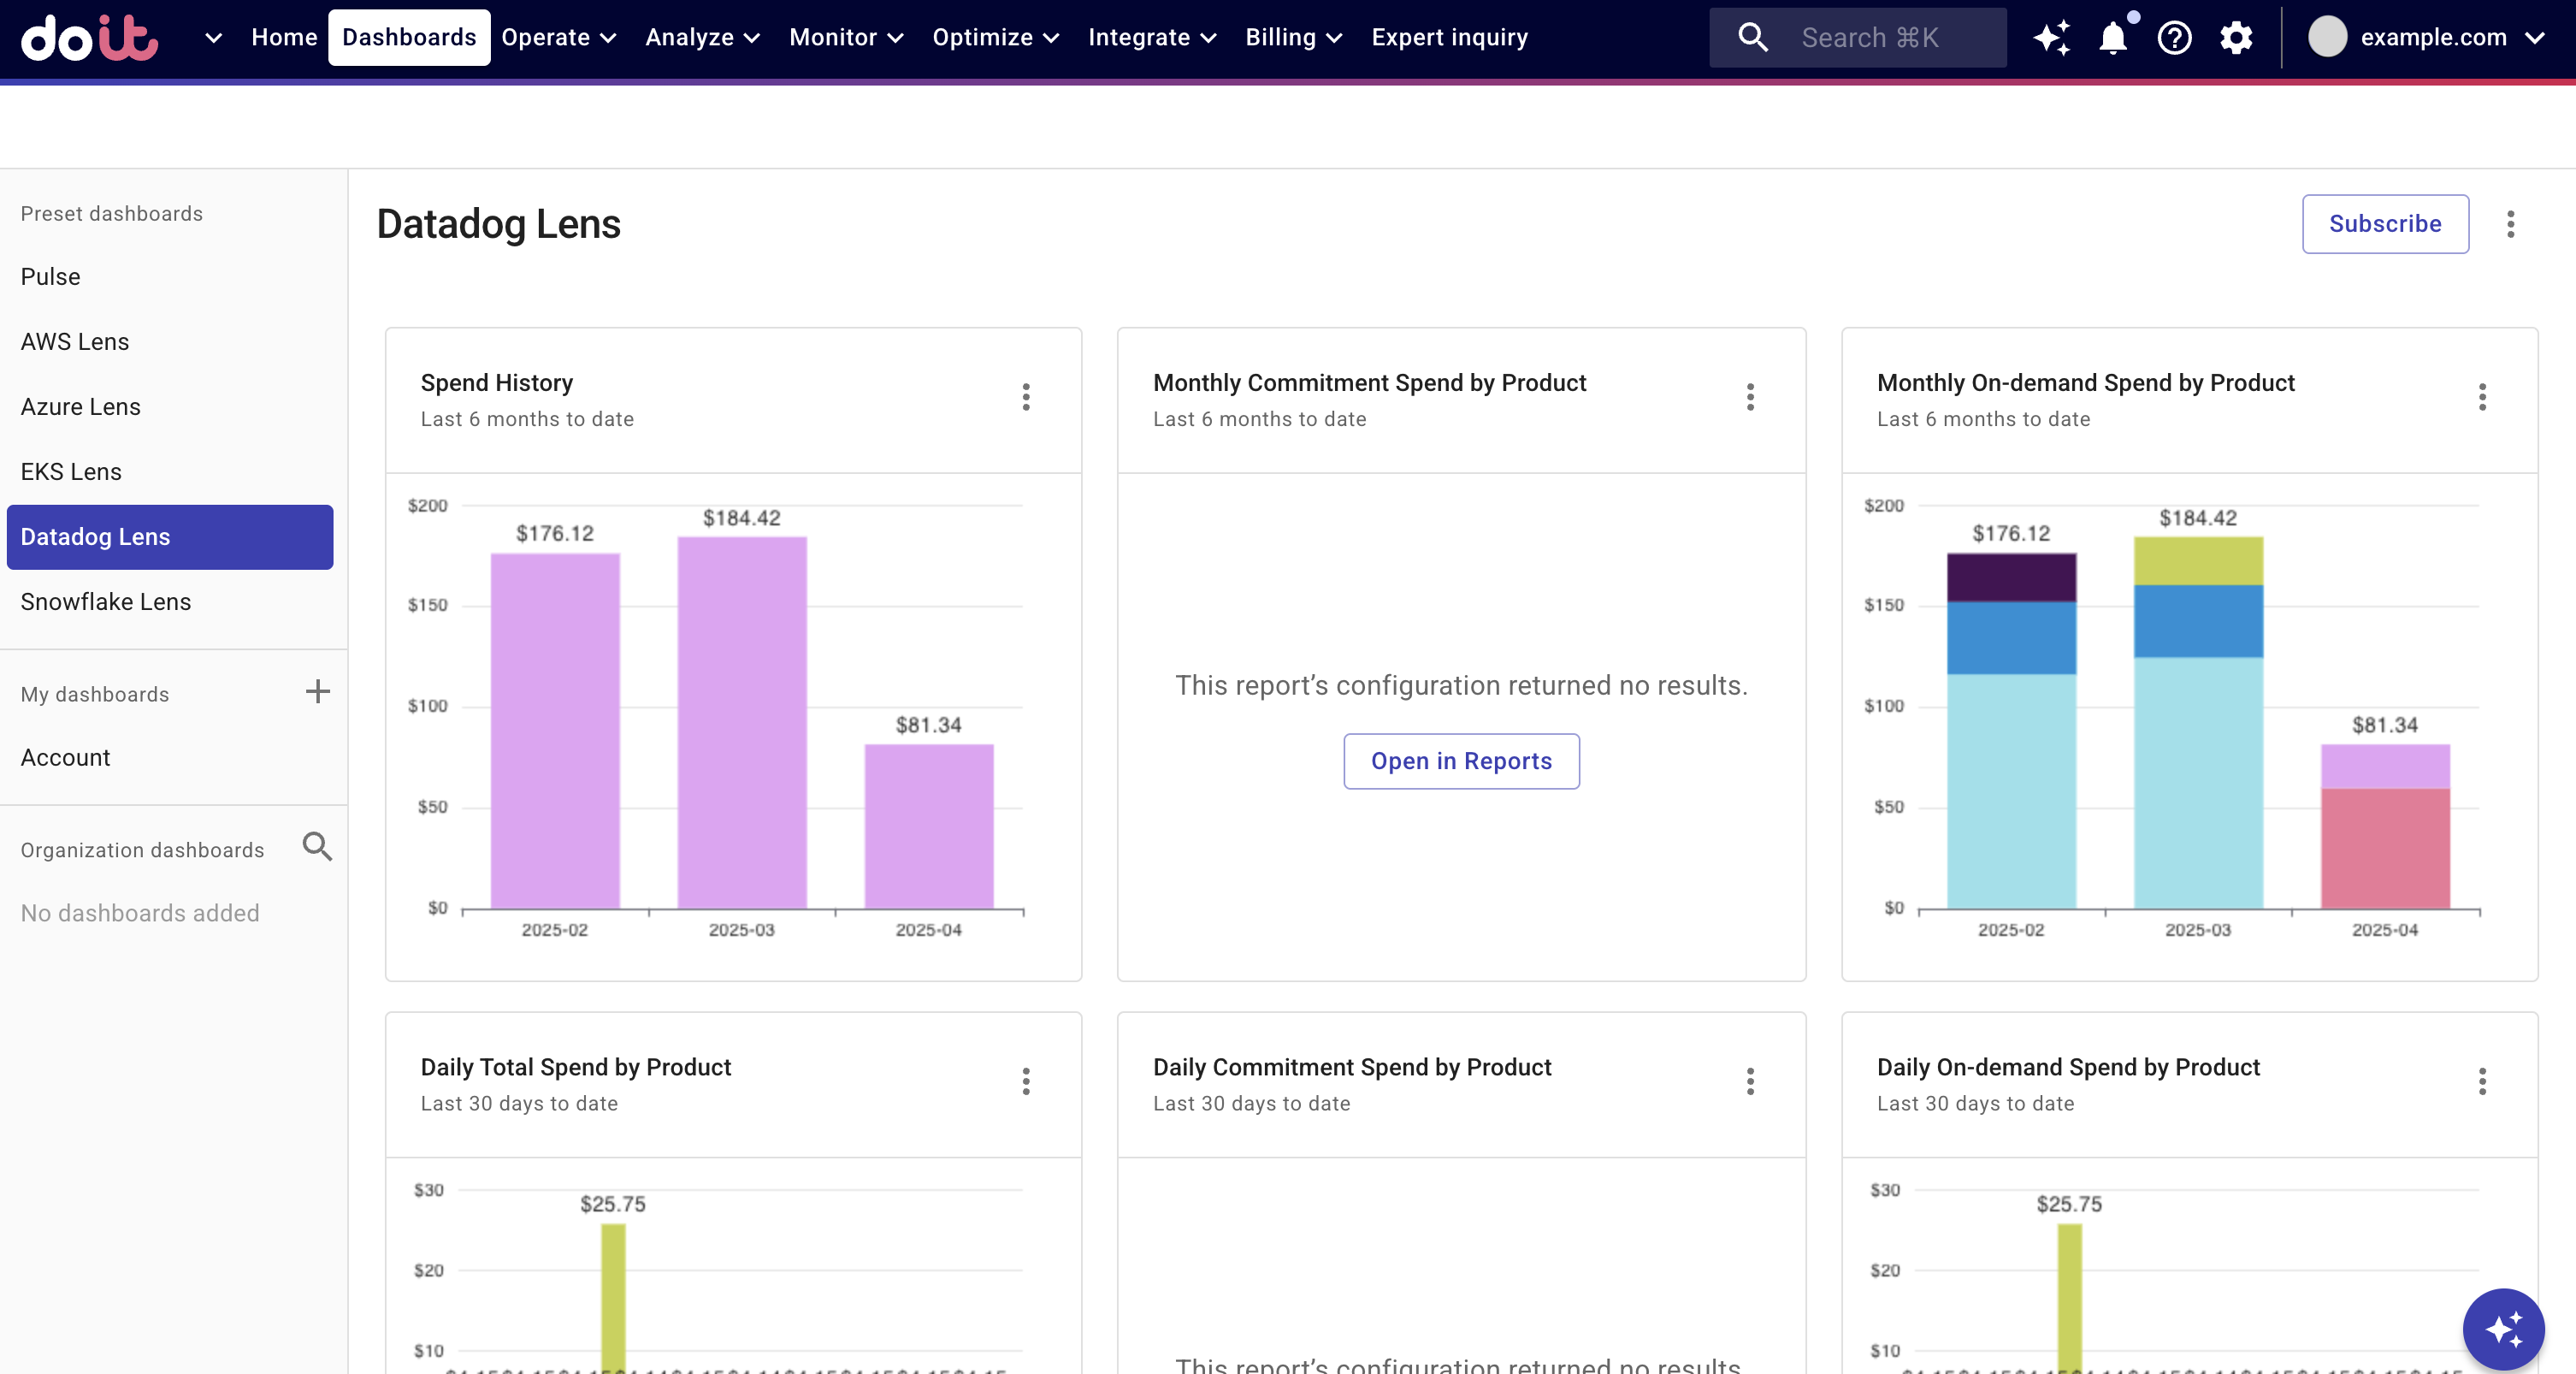Open Spend History widget menu

click(1026, 397)
